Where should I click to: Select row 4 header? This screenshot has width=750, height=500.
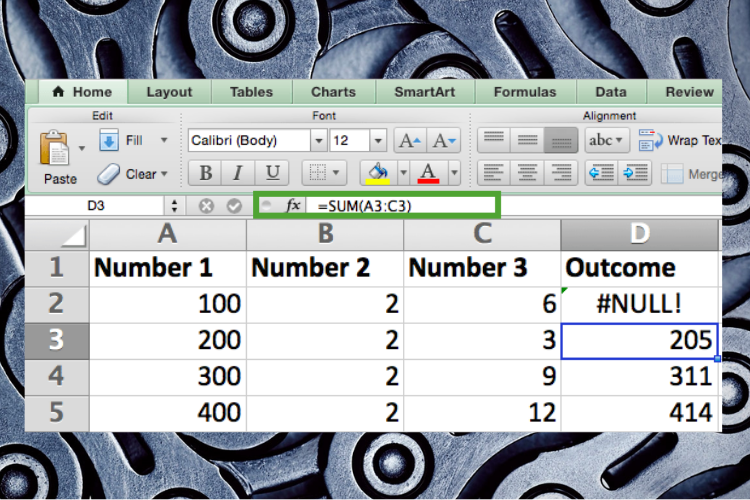click(57, 377)
